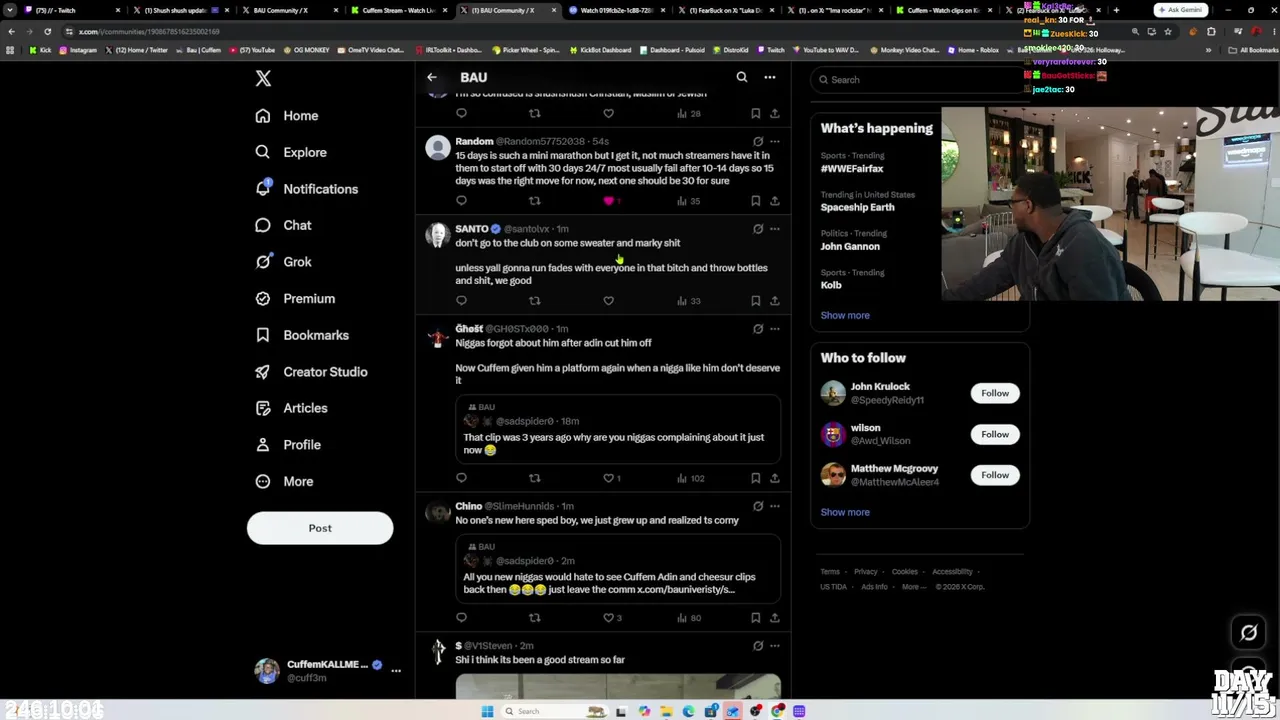Click the X logo in the sidebar

pyautogui.click(x=263, y=78)
